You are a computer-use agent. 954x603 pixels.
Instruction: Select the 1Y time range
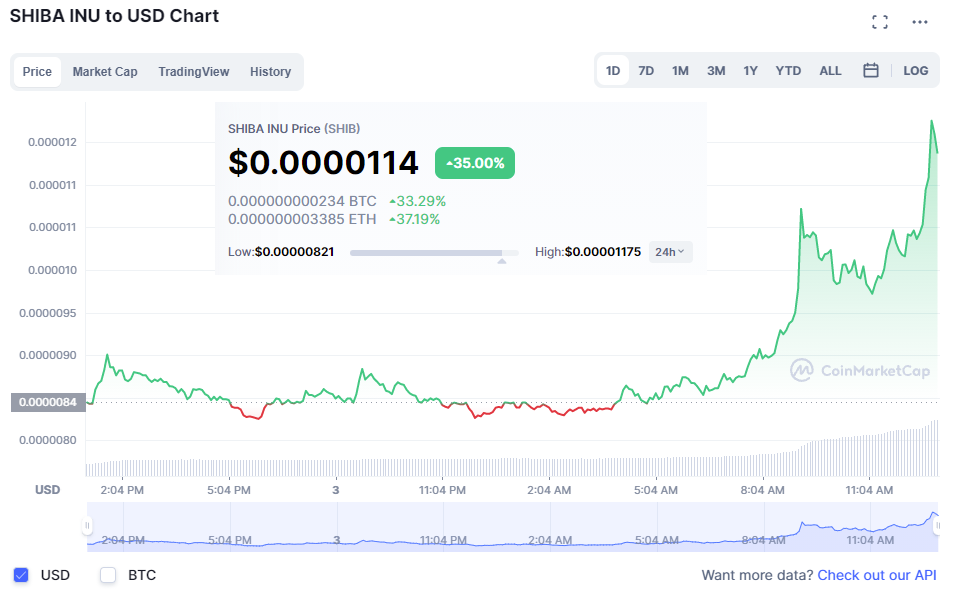tap(750, 71)
